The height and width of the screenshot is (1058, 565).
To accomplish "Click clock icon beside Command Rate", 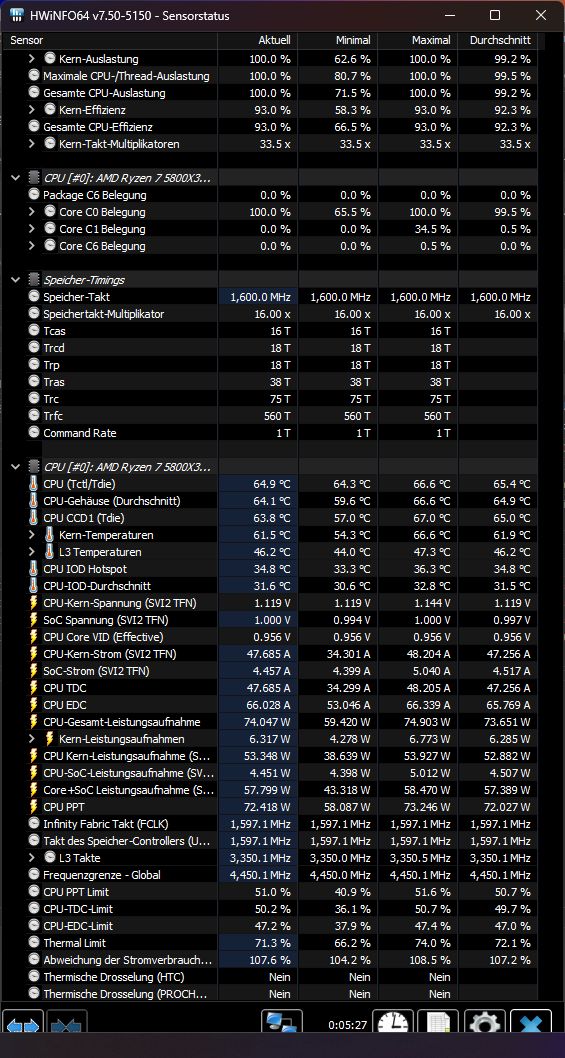I will tap(34, 433).
